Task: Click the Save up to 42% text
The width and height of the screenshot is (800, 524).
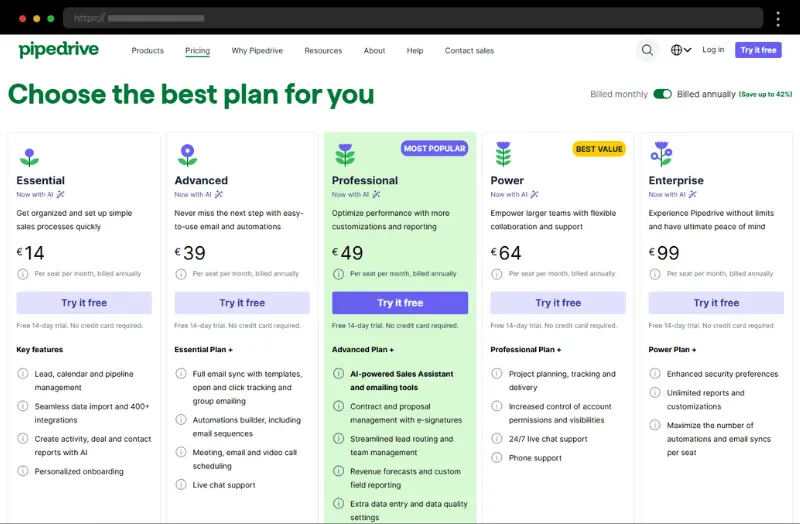Action: (765, 94)
